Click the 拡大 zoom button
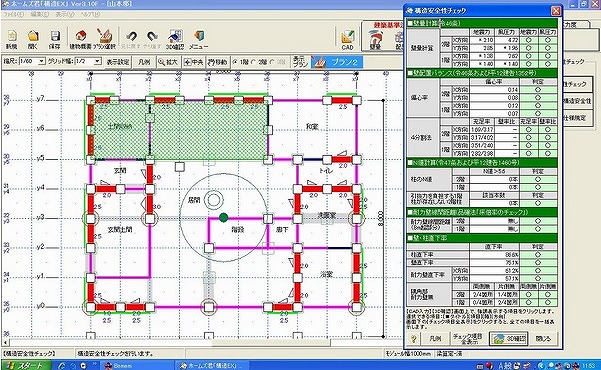This screenshot has height=370, width=601. [x=168, y=62]
